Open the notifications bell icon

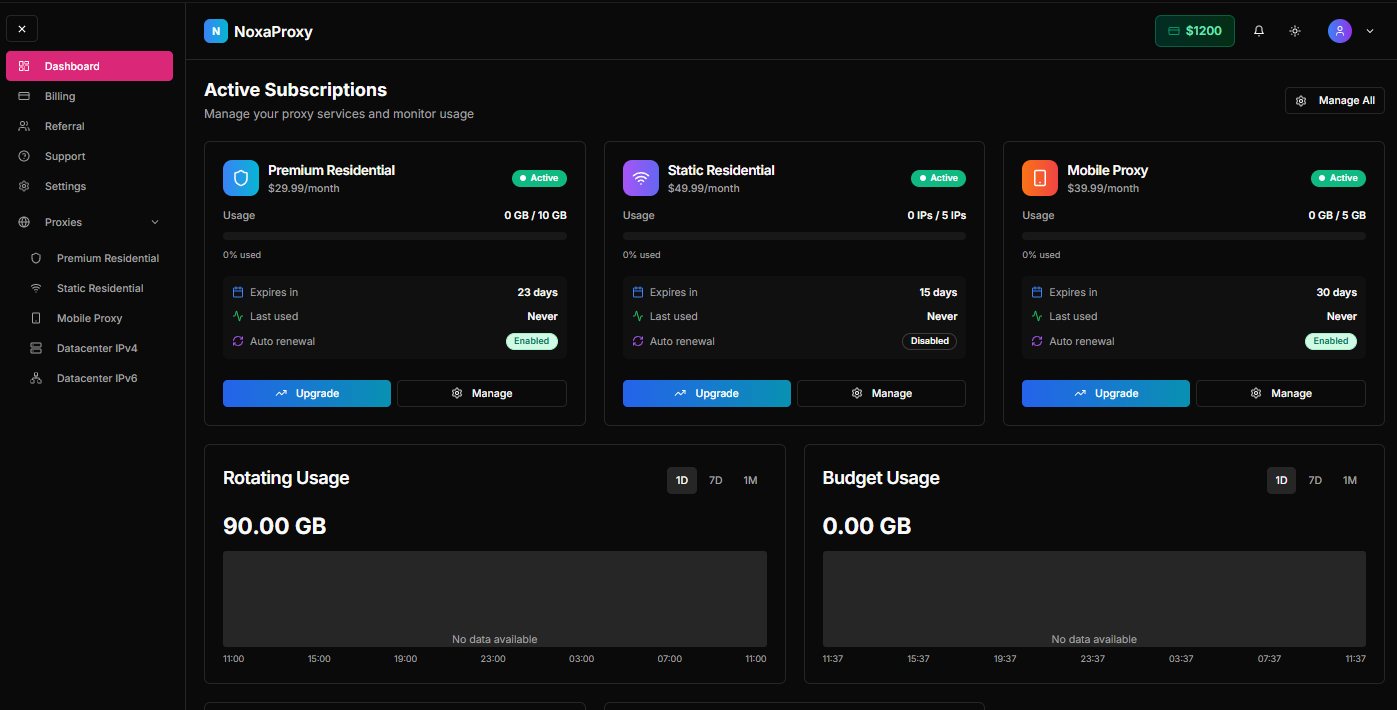pyautogui.click(x=1259, y=31)
